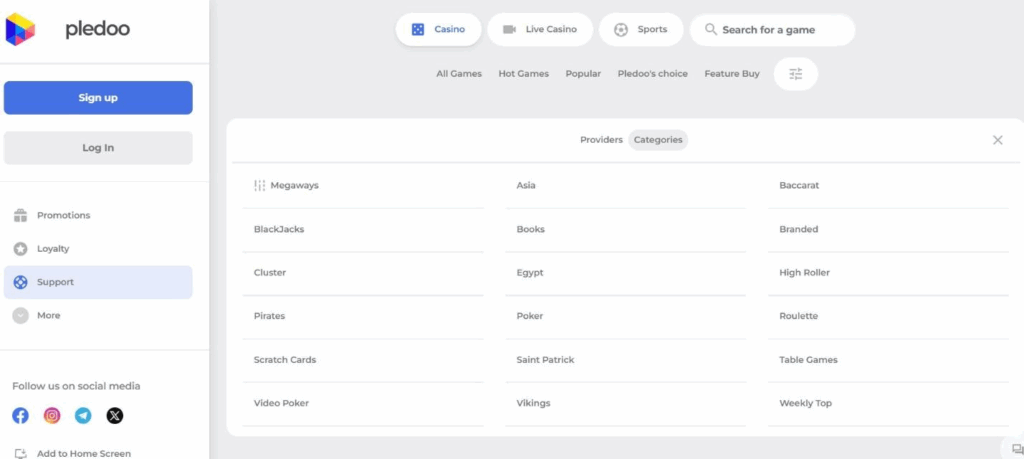Click the filter sliders icon

795,74
